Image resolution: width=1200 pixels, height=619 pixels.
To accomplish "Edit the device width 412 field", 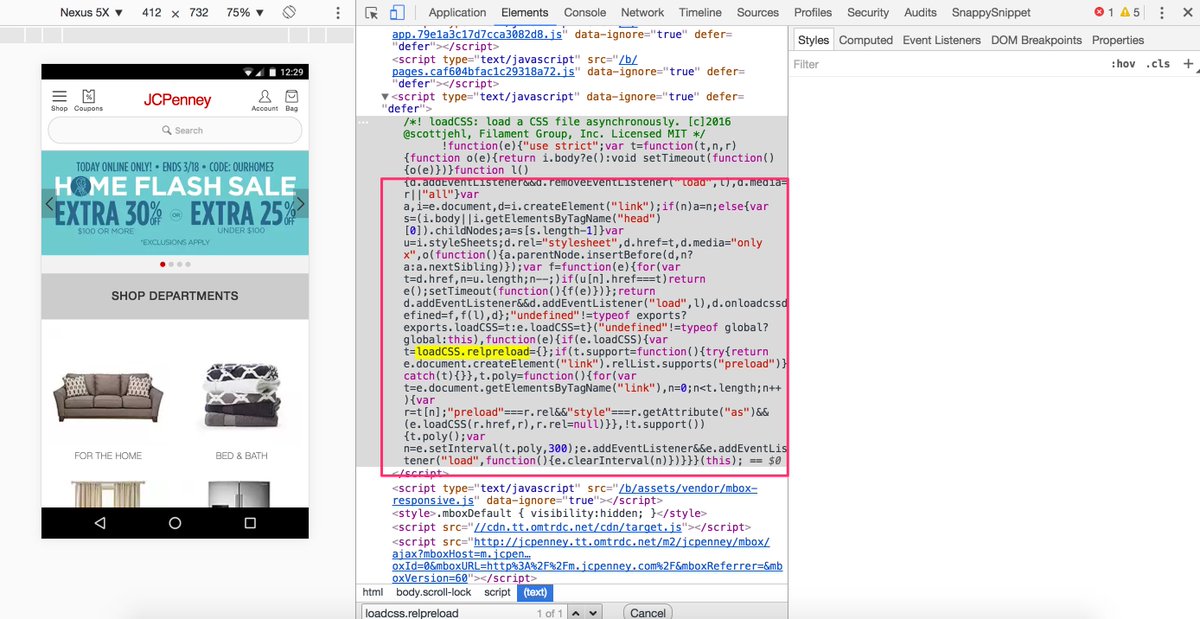I will [x=154, y=13].
